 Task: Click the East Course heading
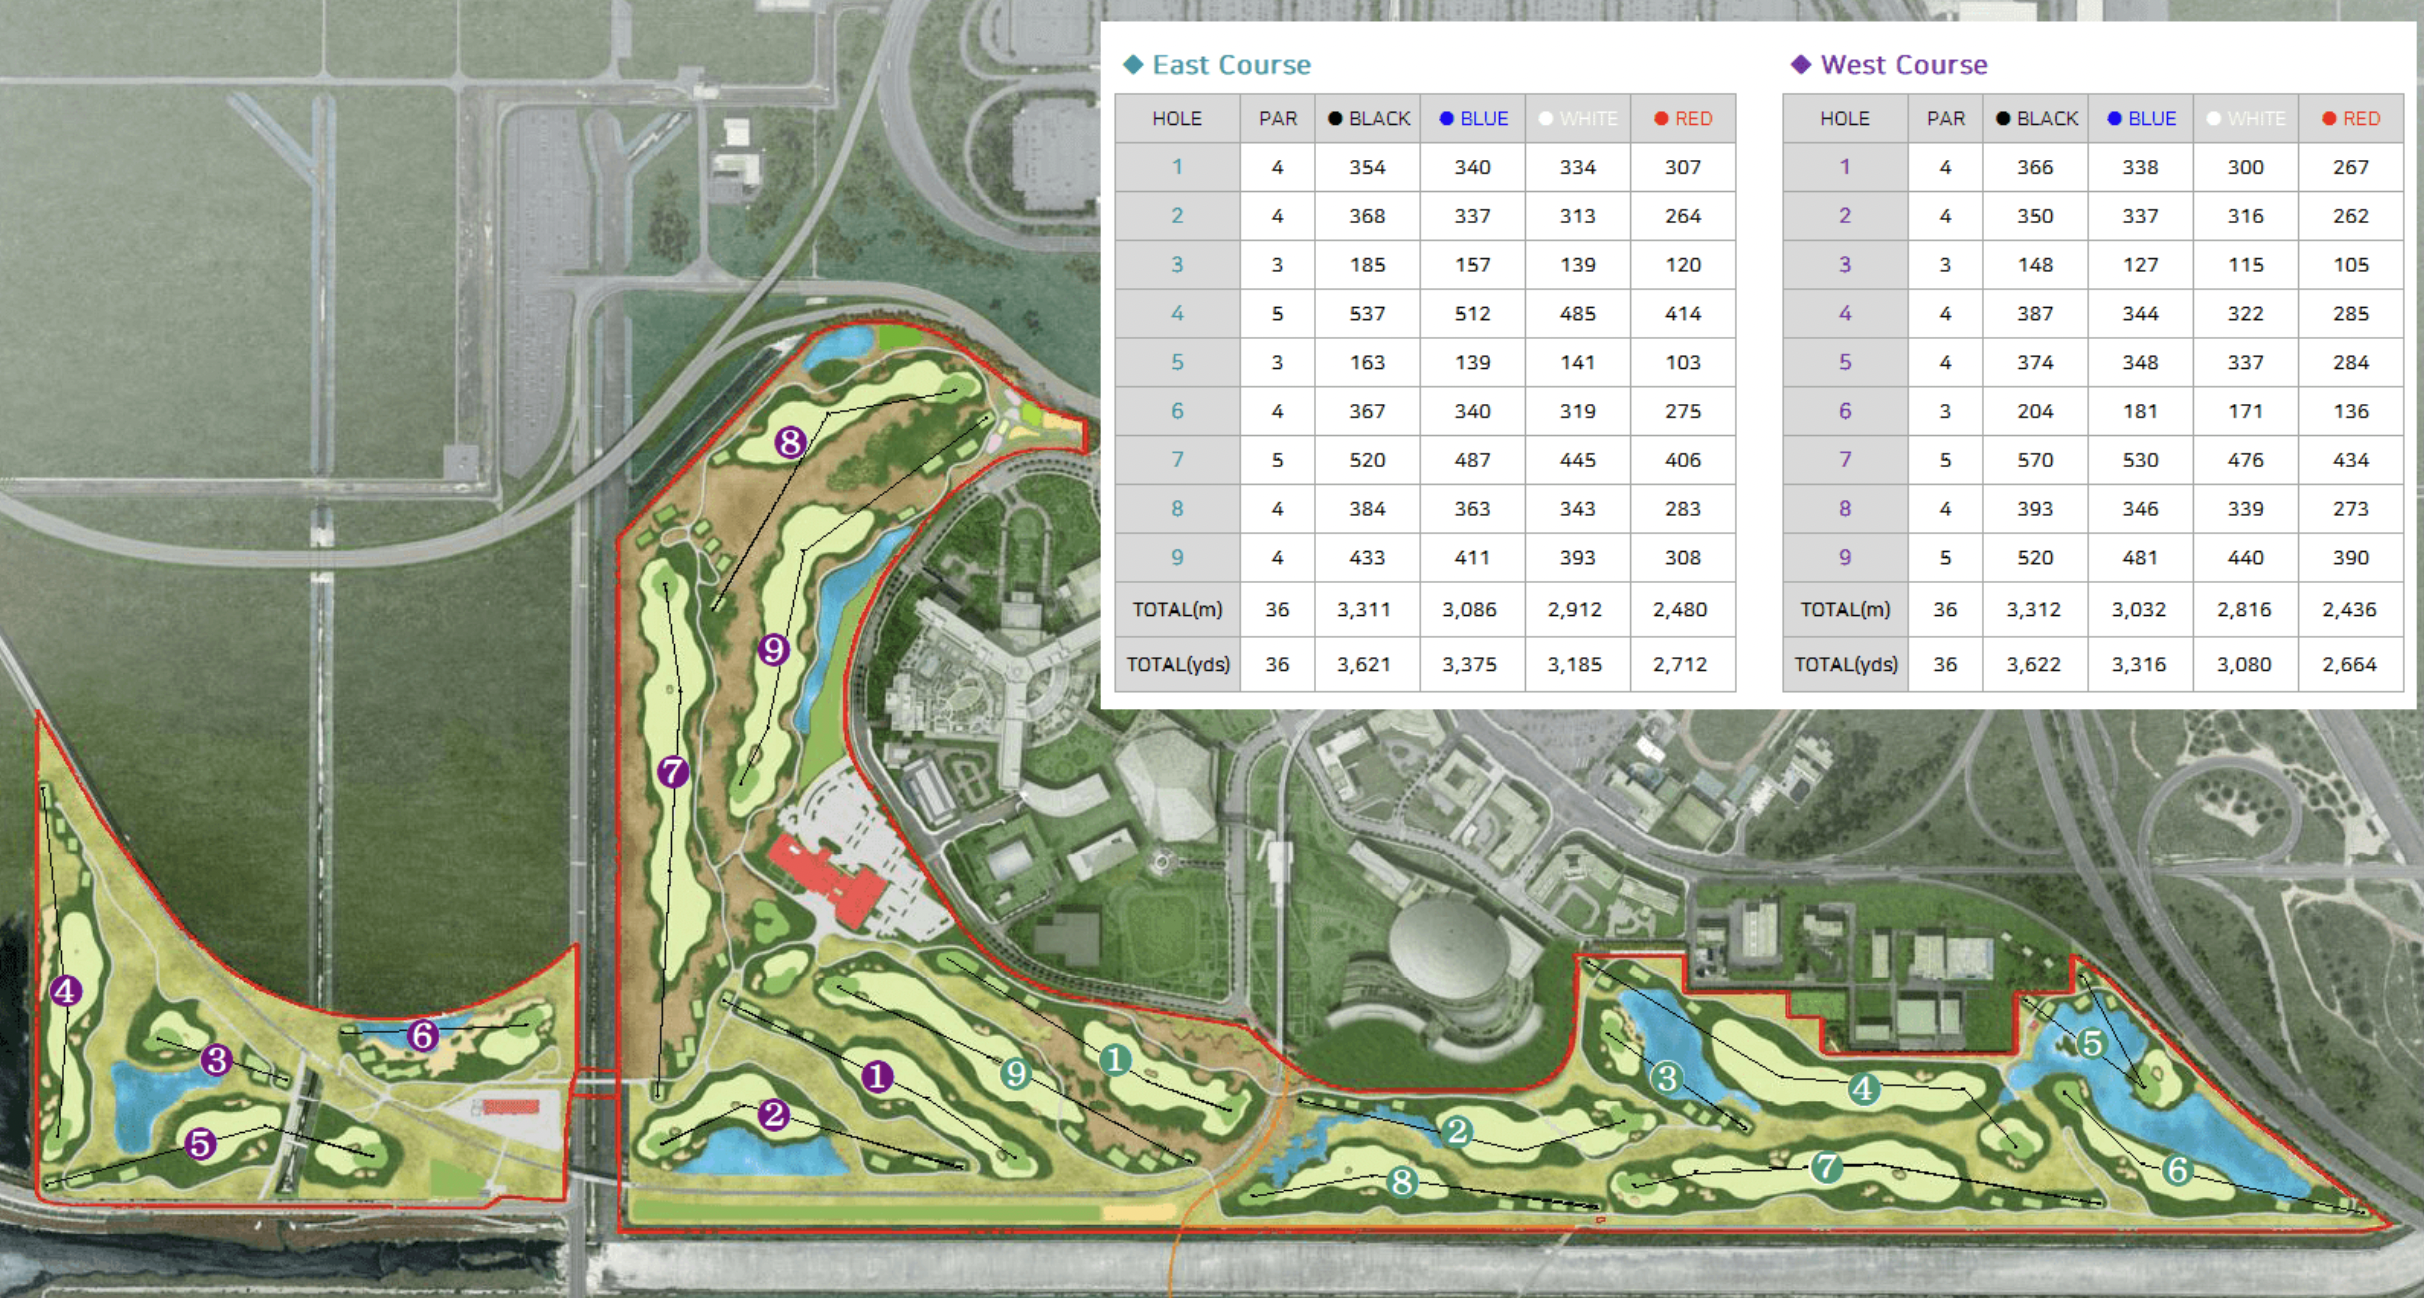point(1231,65)
